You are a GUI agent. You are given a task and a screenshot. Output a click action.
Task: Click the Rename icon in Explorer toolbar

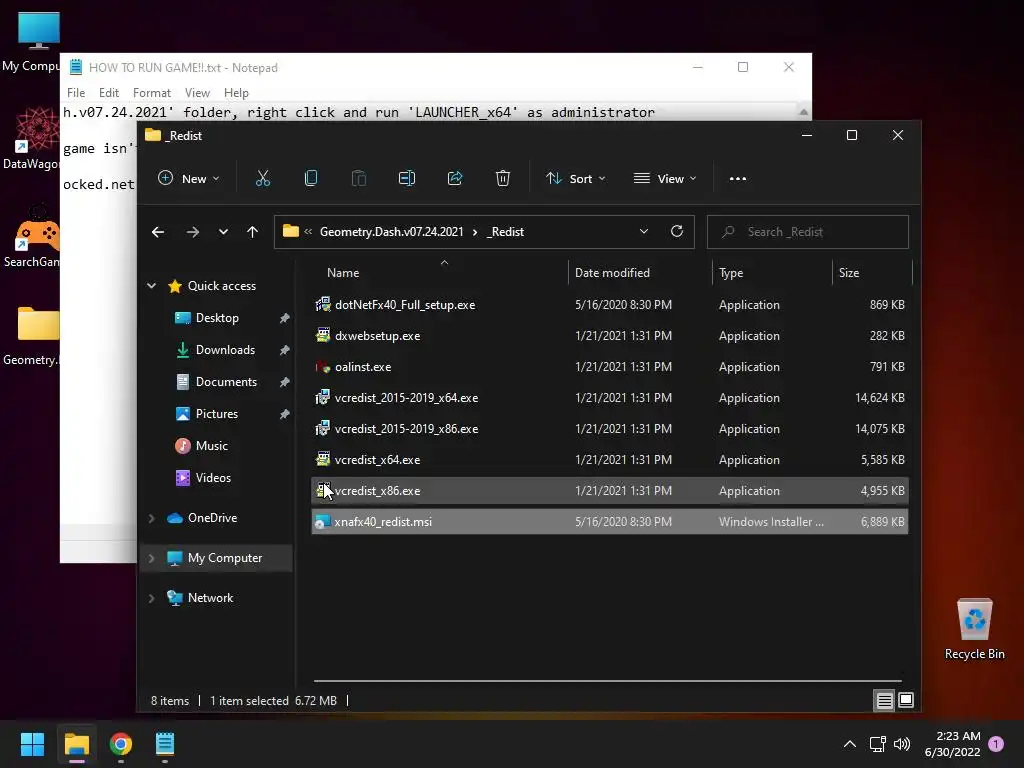[407, 178]
